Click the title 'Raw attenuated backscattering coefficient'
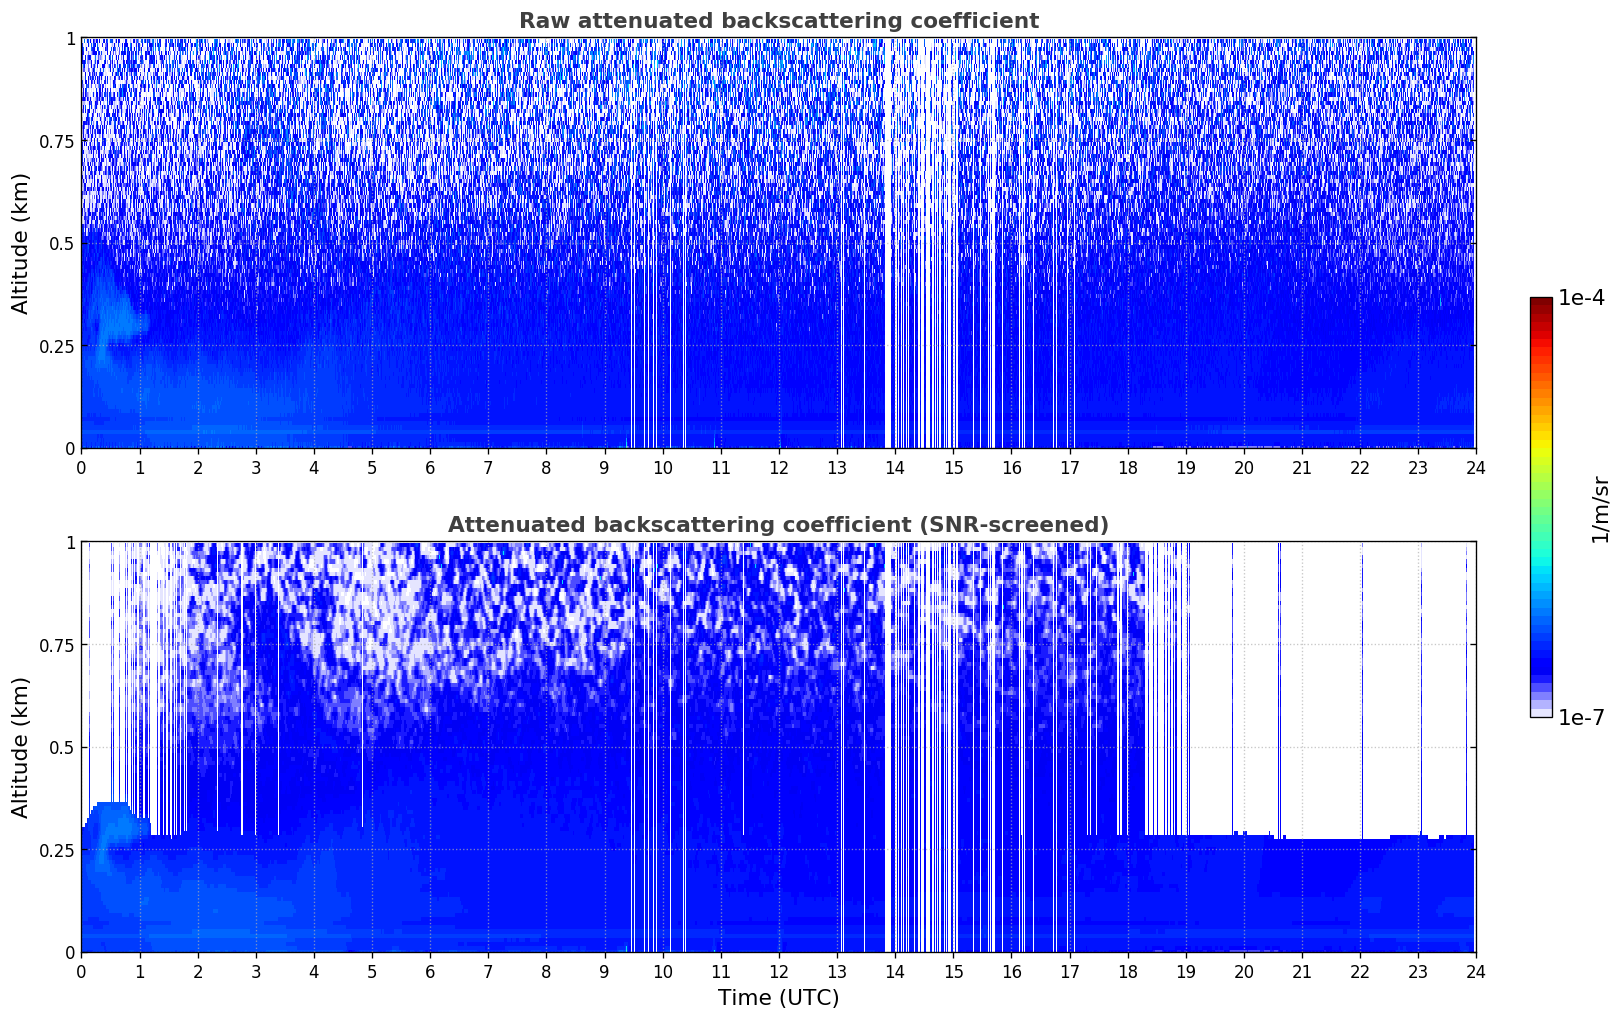 coord(778,21)
